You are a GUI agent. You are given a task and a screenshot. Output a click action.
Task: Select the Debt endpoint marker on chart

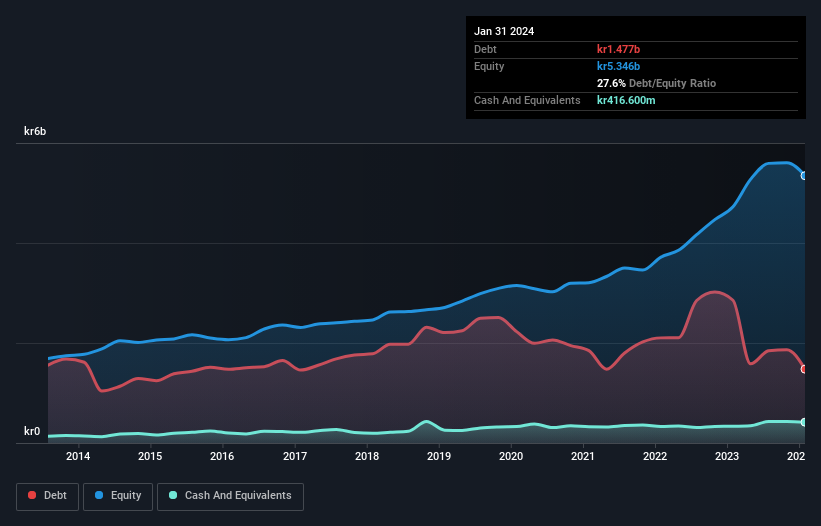coord(804,369)
